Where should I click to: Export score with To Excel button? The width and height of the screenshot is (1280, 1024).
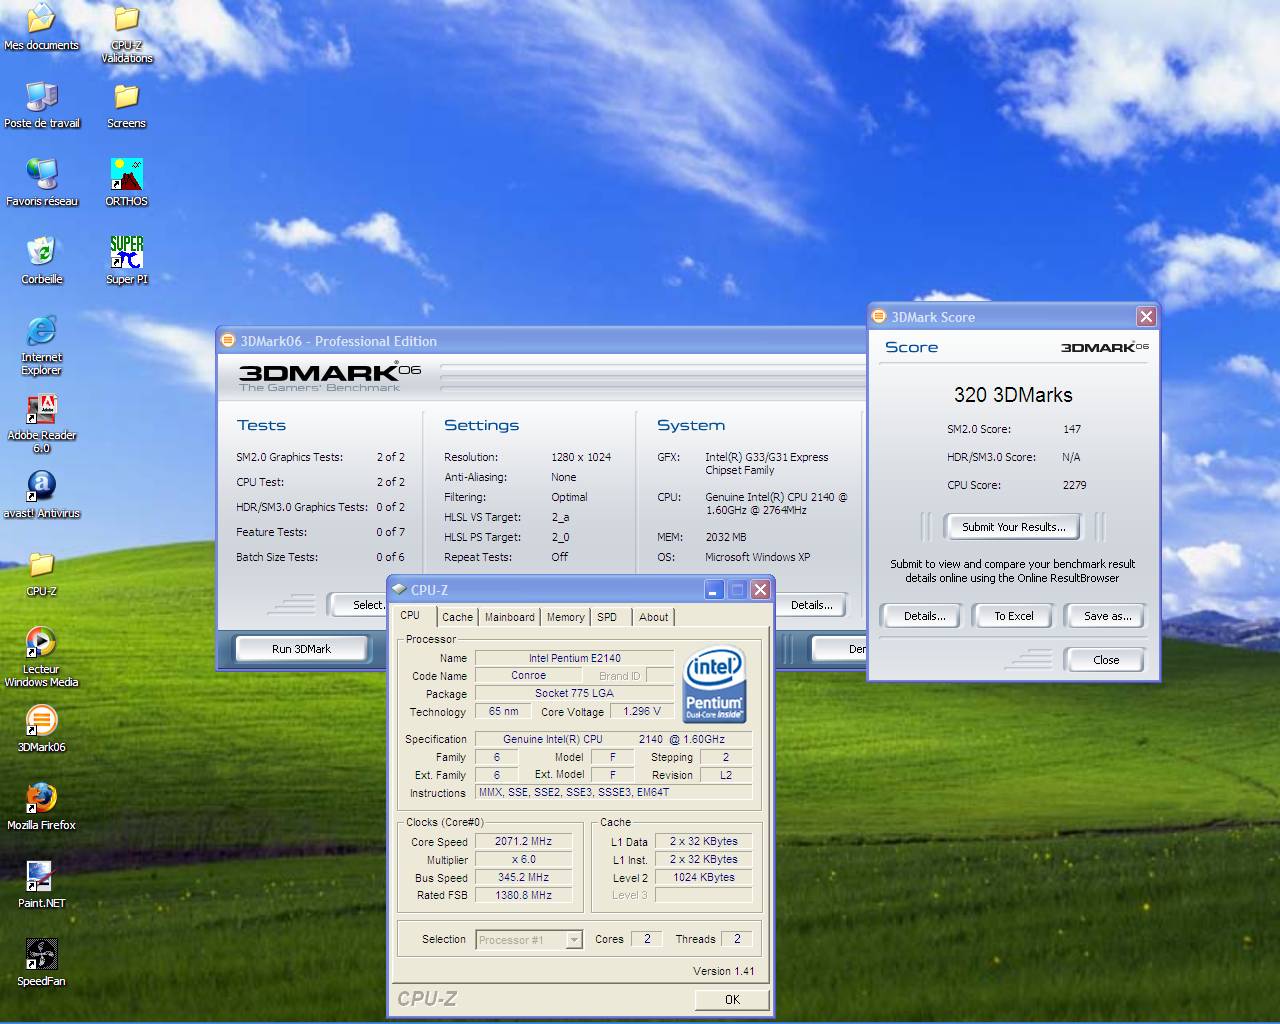click(1013, 616)
